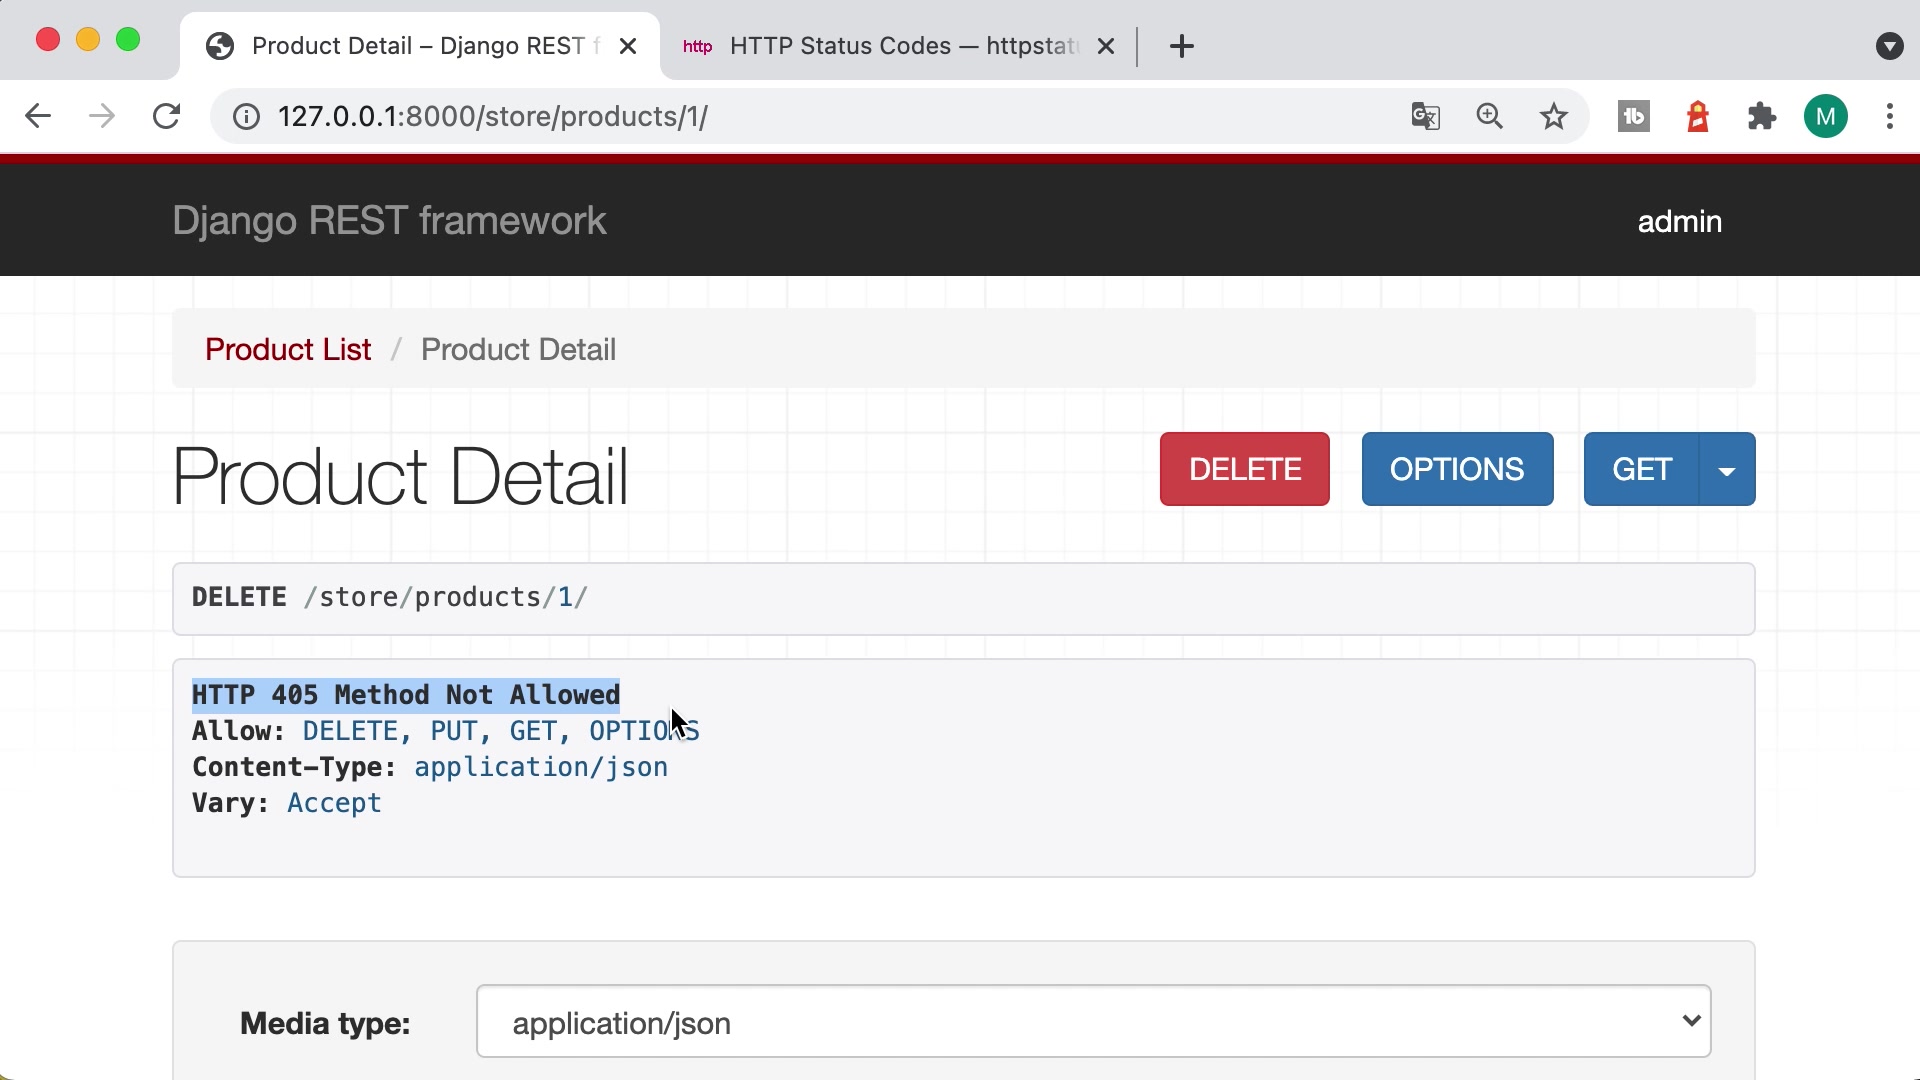Open the Extensions puzzle piece menu

pyautogui.click(x=1762, y=117)
